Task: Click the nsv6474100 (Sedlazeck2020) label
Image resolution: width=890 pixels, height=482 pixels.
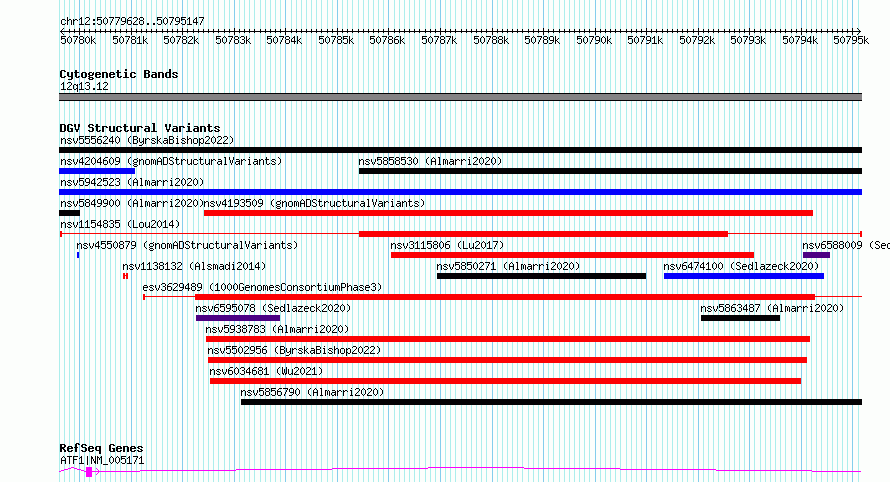Action: [x=741, y=266]
